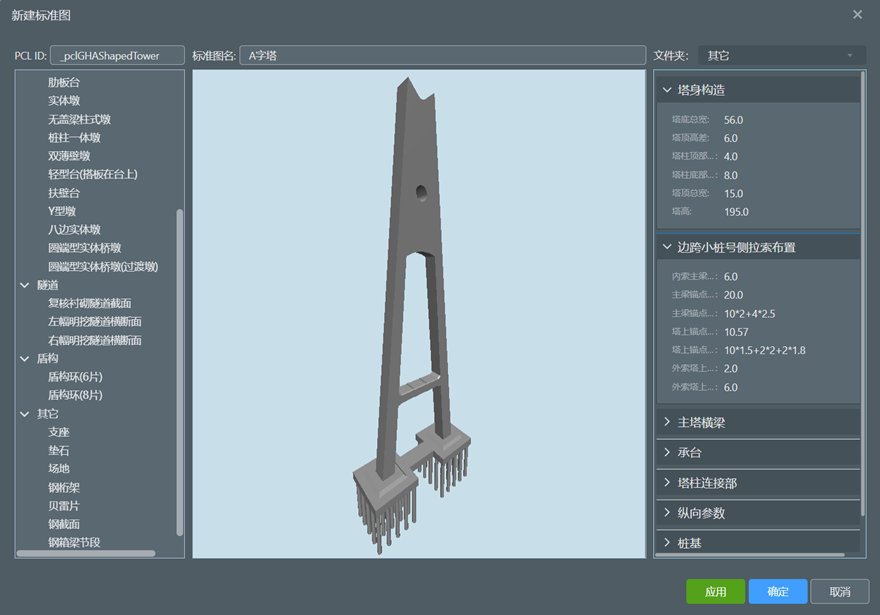Expand the 承台 section
Viewport: 880px width, 615px height.
coord(758,452)
